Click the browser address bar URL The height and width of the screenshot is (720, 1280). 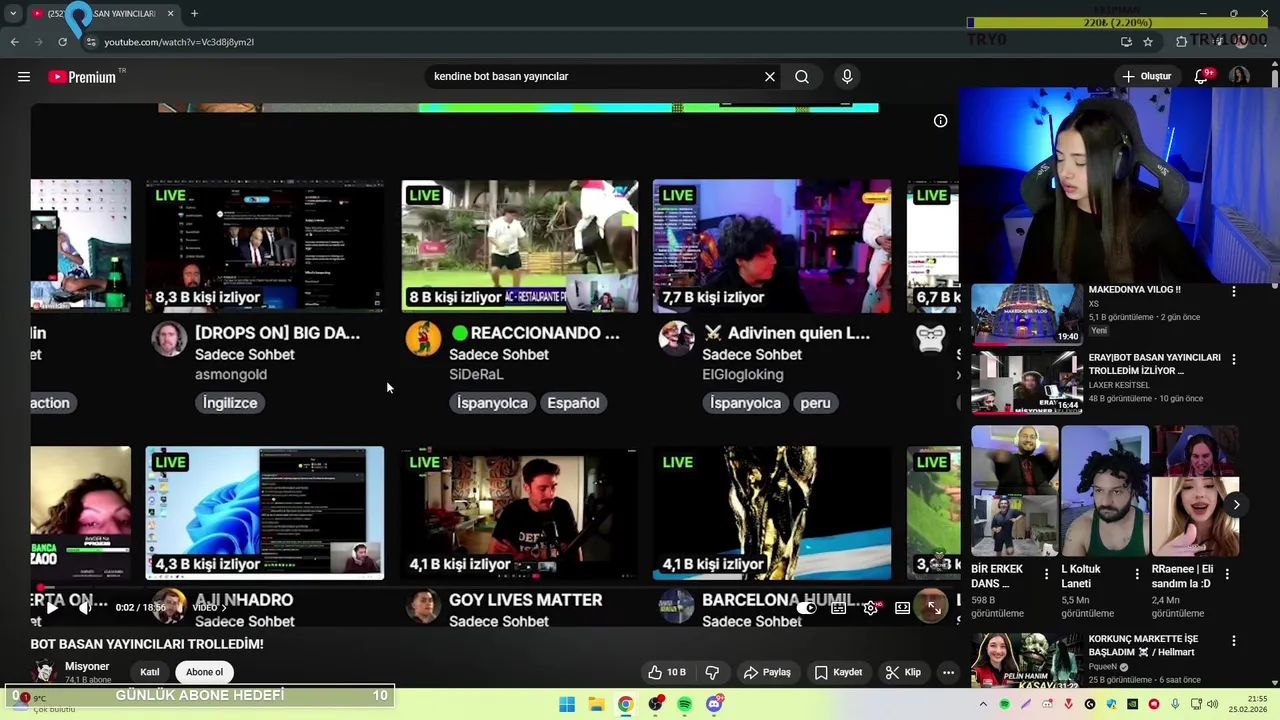tap(179, 42)
